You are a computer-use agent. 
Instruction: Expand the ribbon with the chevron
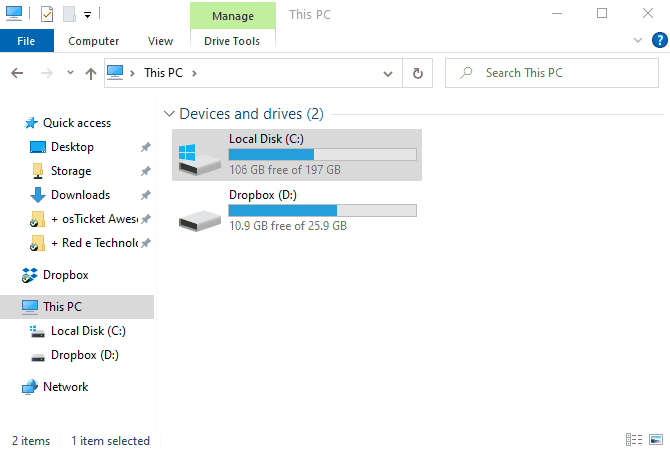coord(638,41)
